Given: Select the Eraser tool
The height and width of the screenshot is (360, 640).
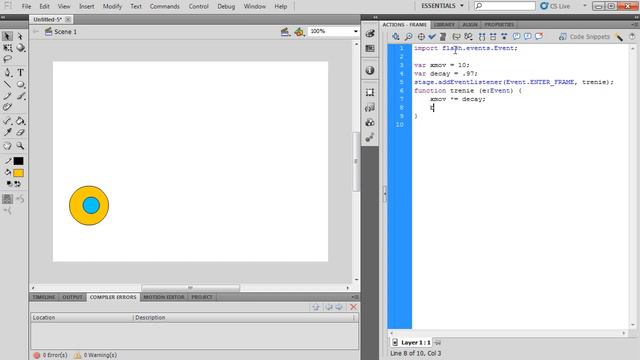Looking at the screenshot, I should (20, 132).
